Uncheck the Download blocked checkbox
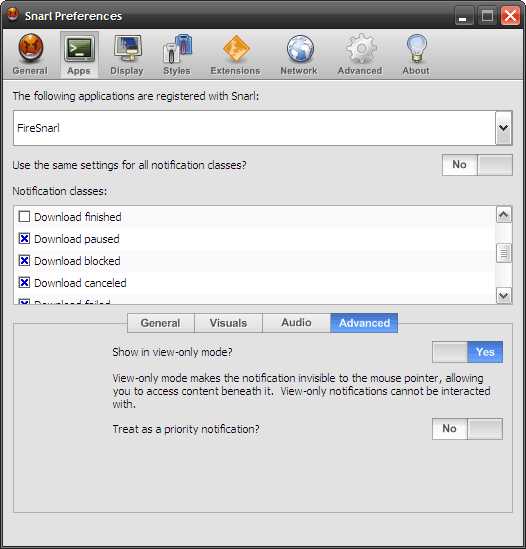This screenshot has width=526, height=549. tap(24, 261)
